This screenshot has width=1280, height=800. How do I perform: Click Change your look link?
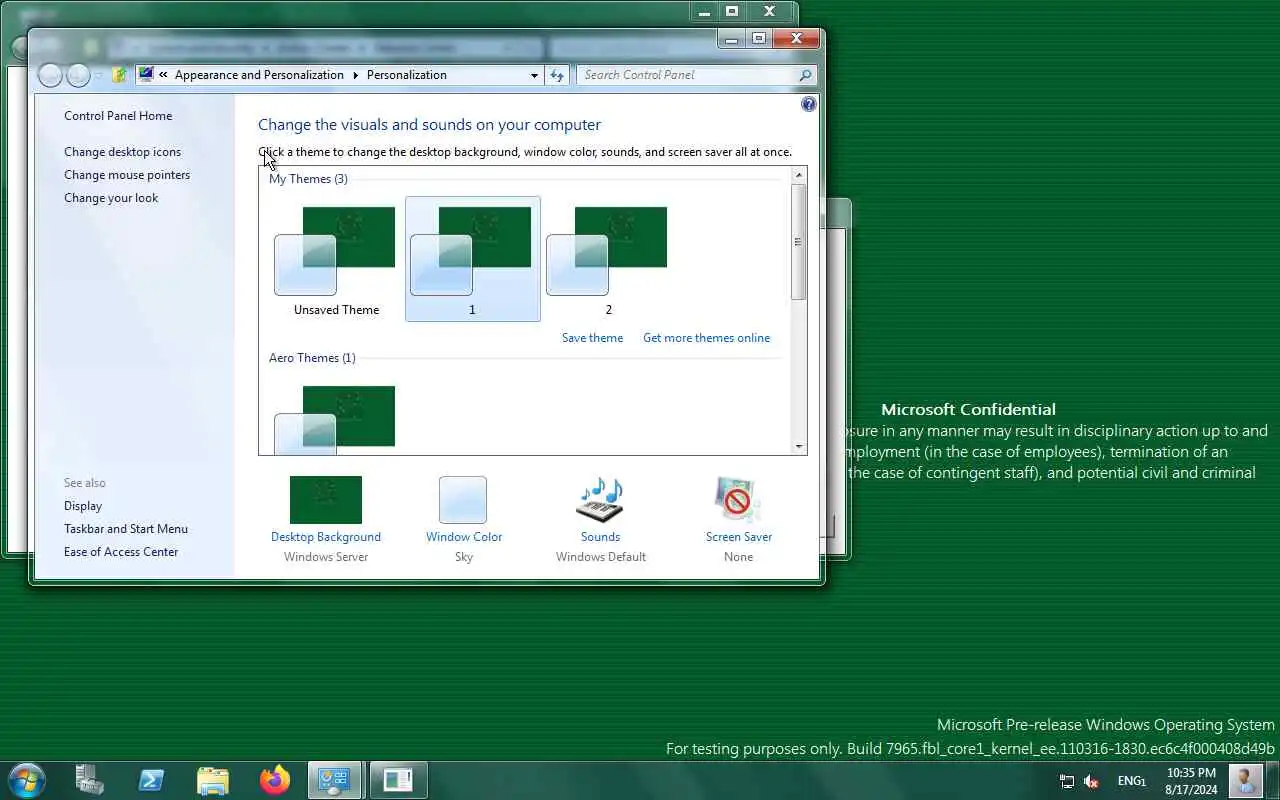(111, 198)
